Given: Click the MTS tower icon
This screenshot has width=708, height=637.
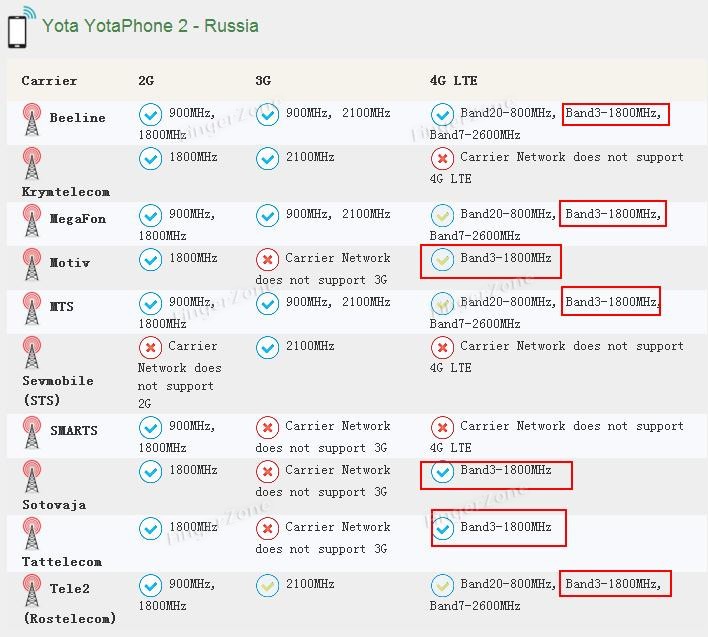Looking at the screenshot, I should (x=32, y=308).
